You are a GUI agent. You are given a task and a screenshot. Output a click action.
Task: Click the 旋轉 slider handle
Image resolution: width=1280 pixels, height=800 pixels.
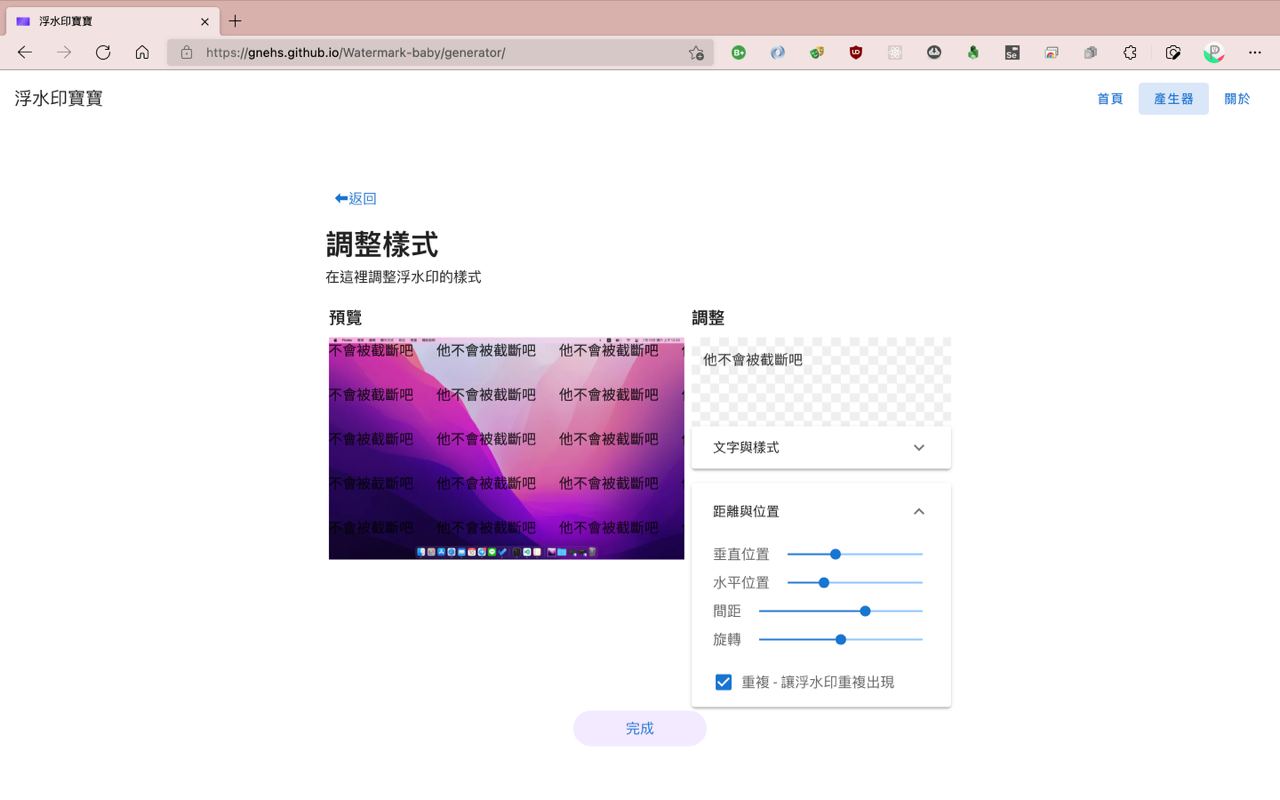pos(840,639)
